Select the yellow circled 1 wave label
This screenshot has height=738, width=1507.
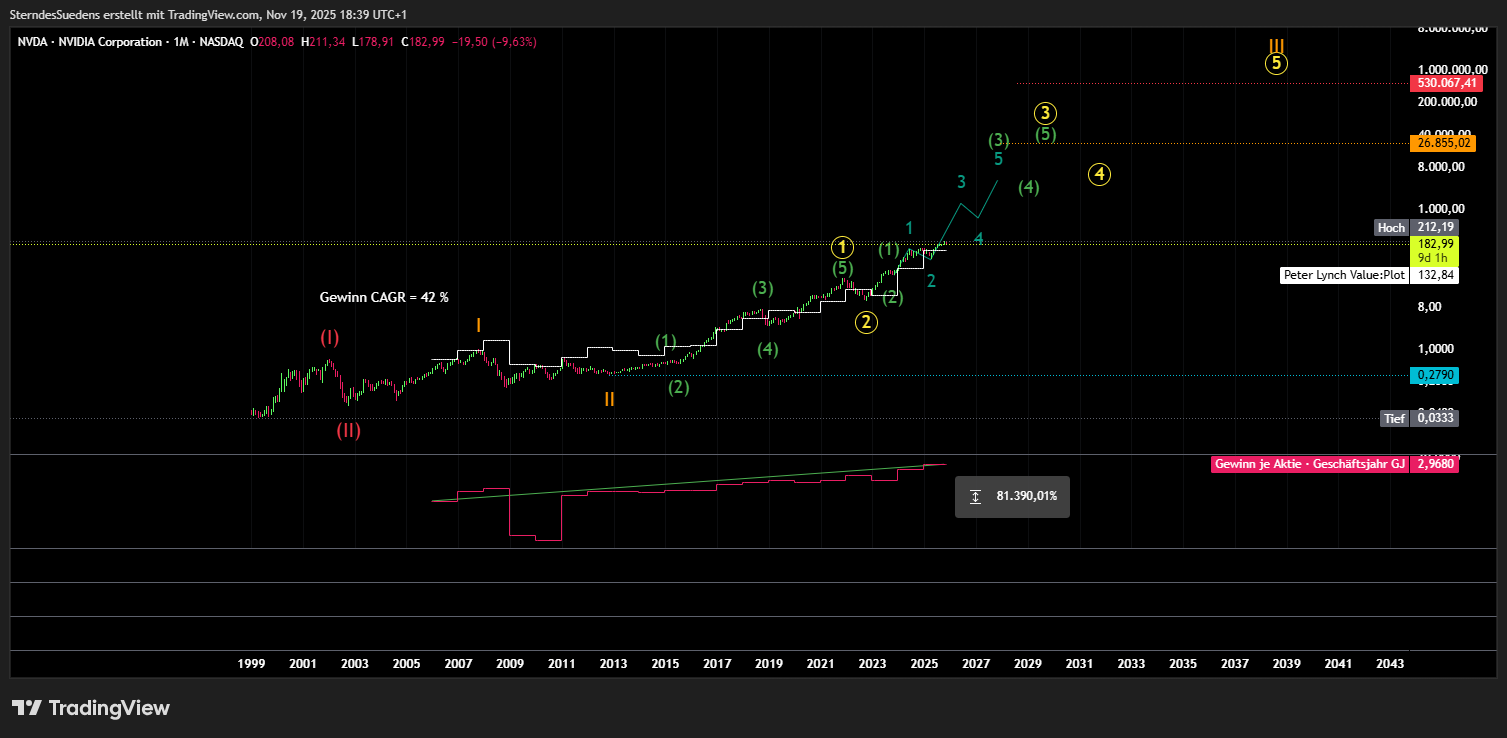coord(843,246)
